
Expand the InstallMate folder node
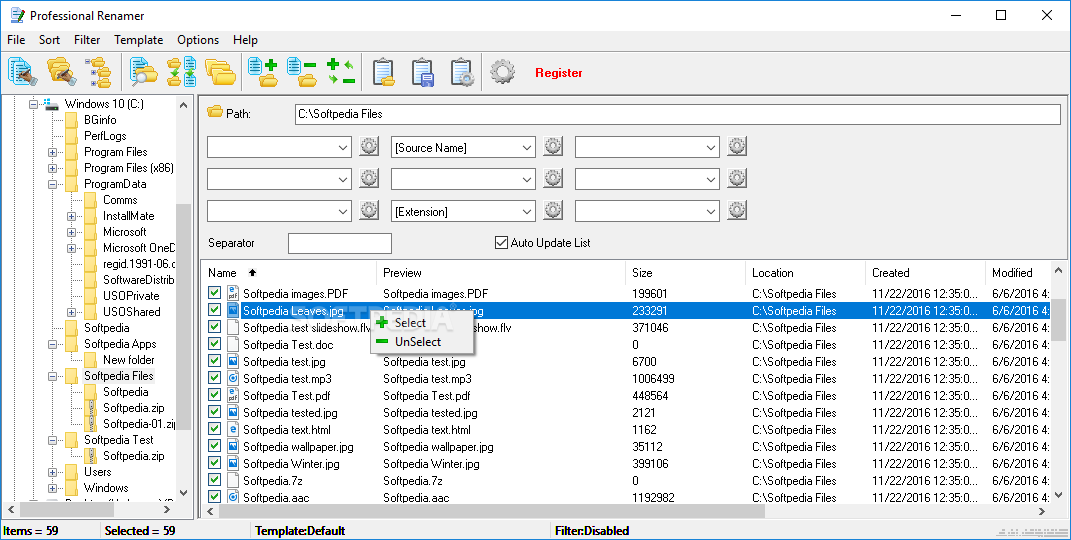pos(72,216)
